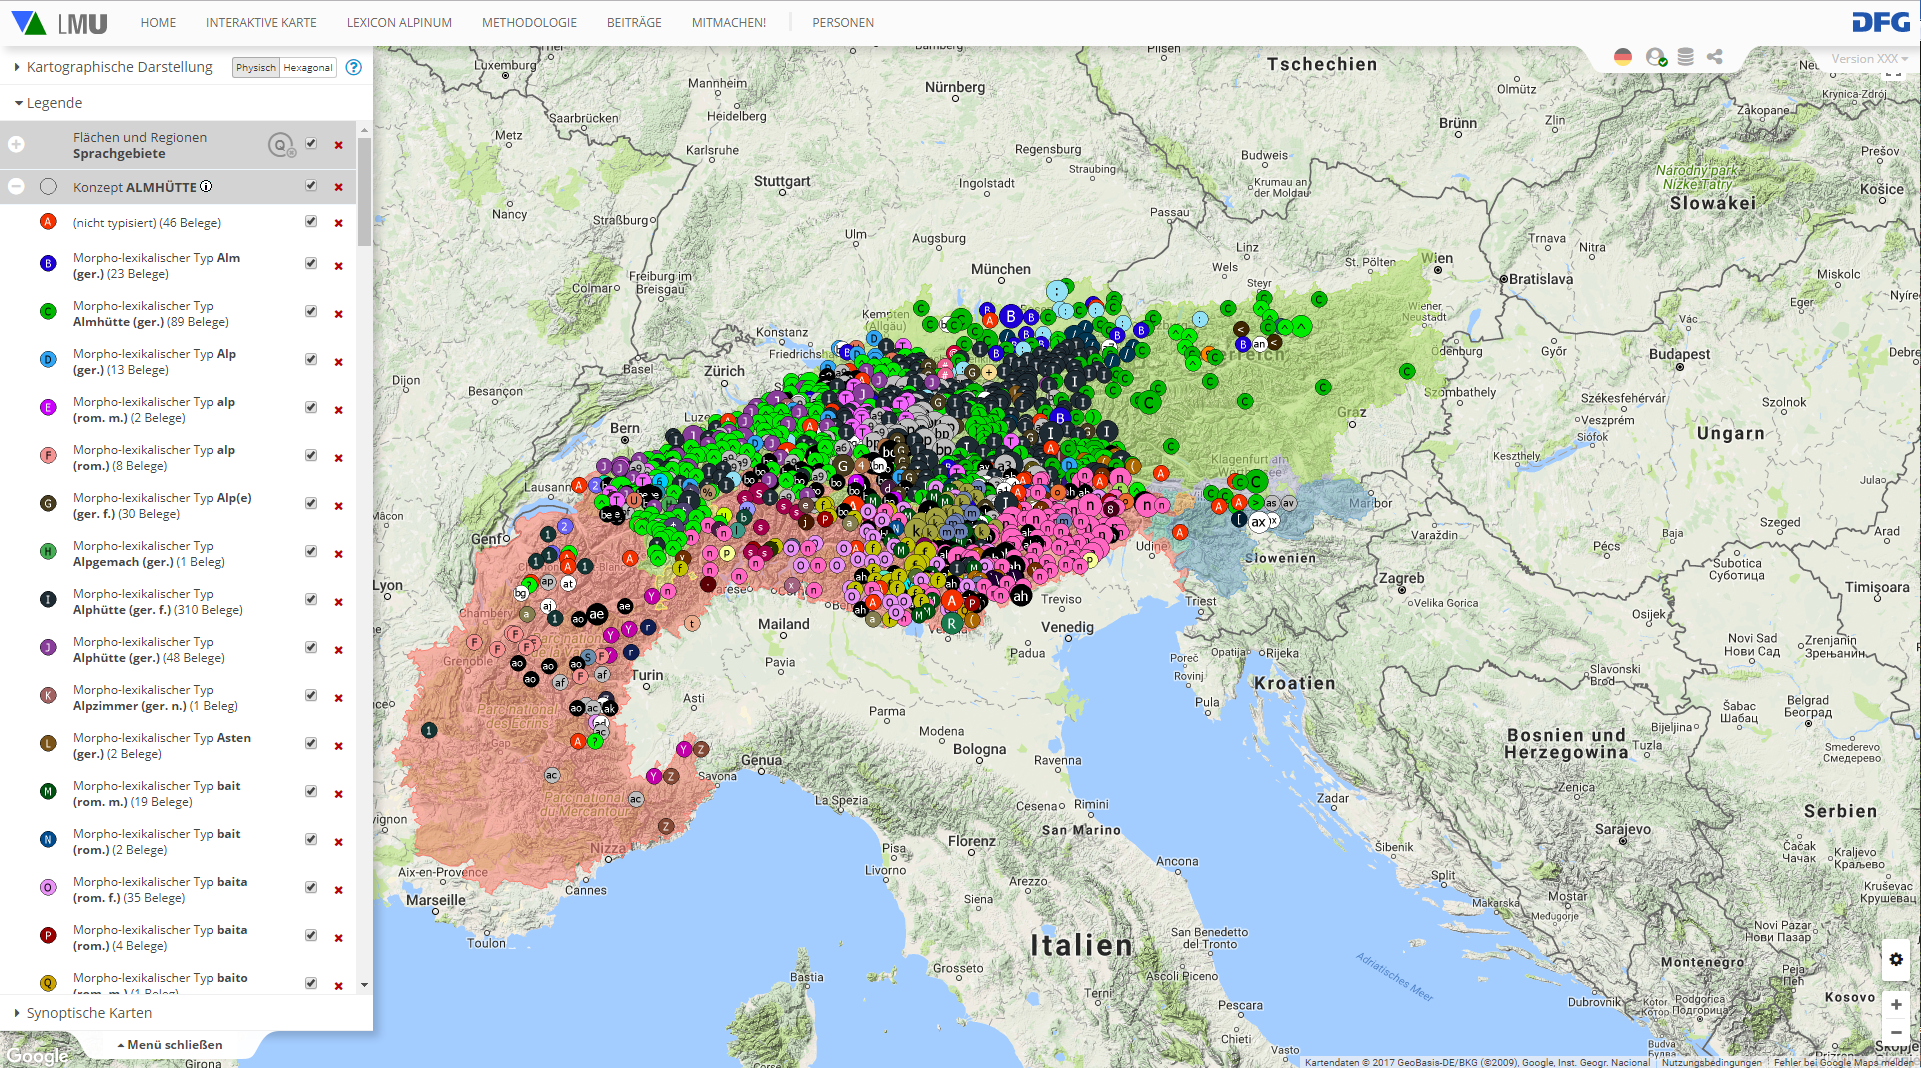This screenshot has height=1068, width=1921.
Task: Open the blue help question mark
Action: pyautogui.click(x=353, y=67)
